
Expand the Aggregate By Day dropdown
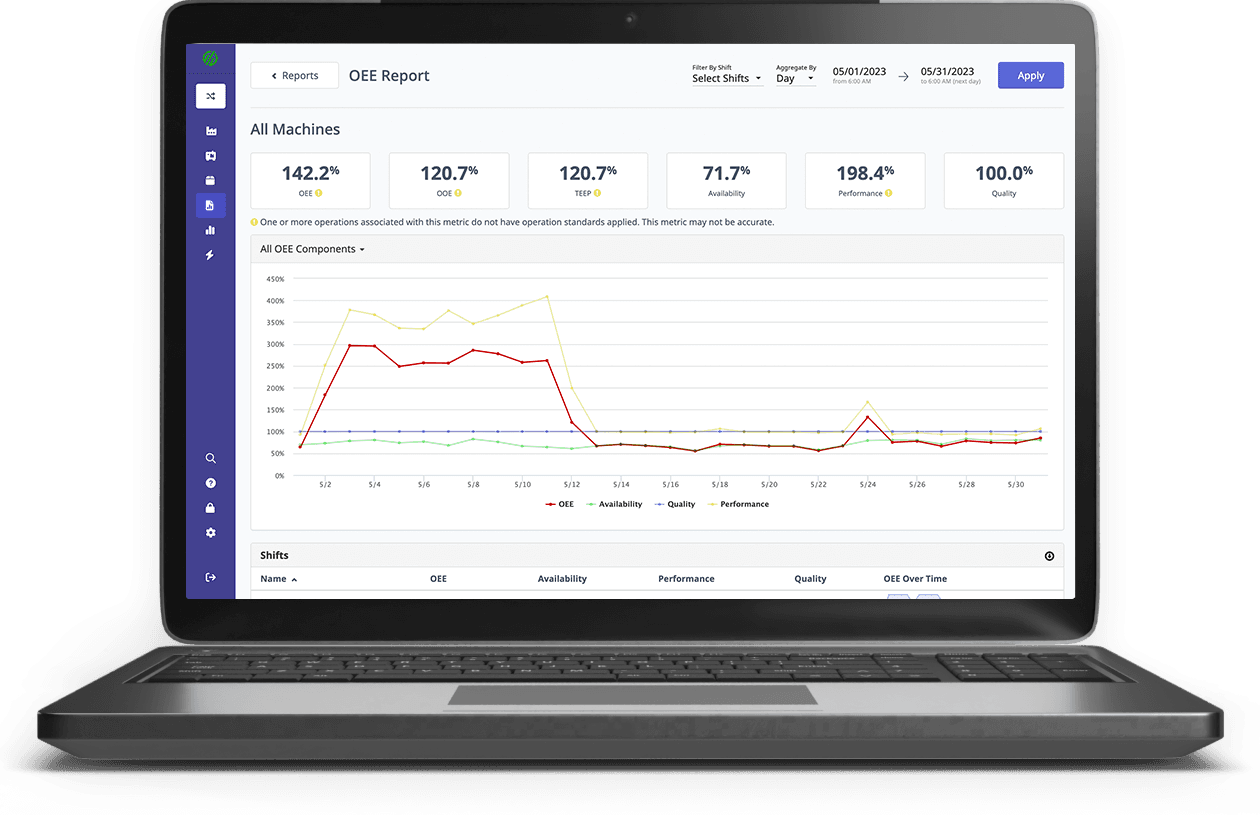point(795,78)
